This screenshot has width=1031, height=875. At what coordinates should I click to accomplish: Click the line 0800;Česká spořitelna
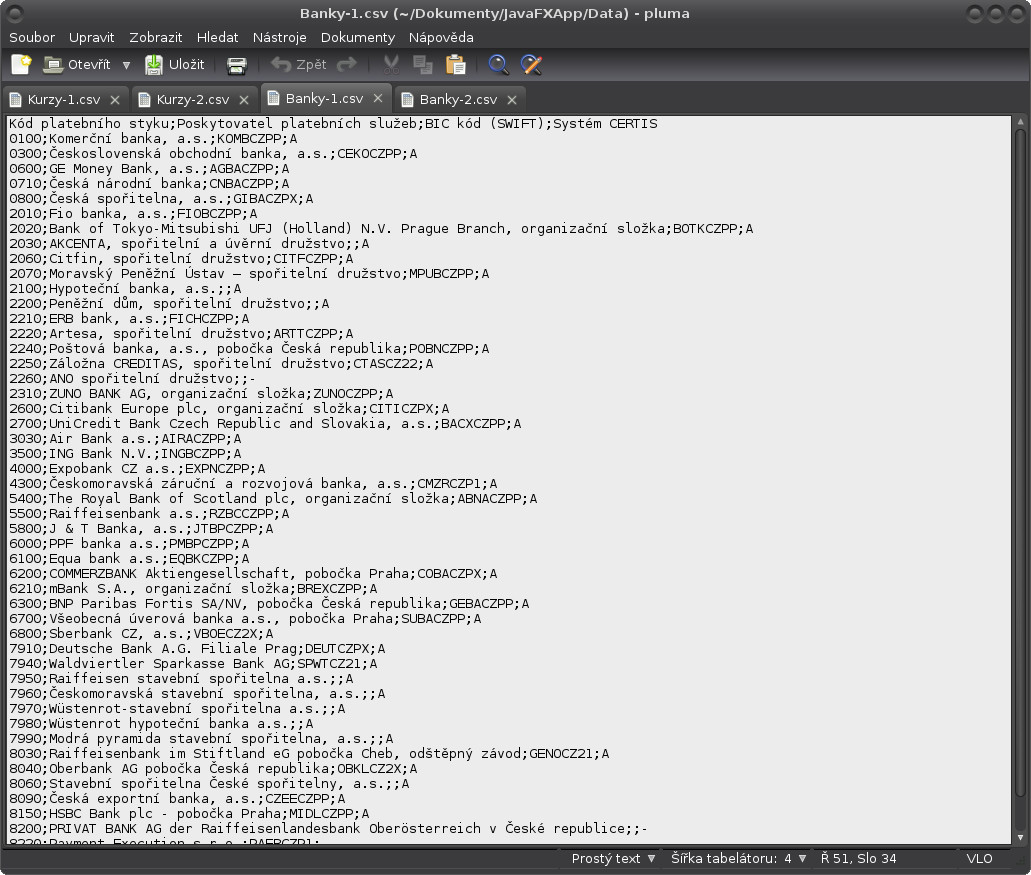pos(161,199)
